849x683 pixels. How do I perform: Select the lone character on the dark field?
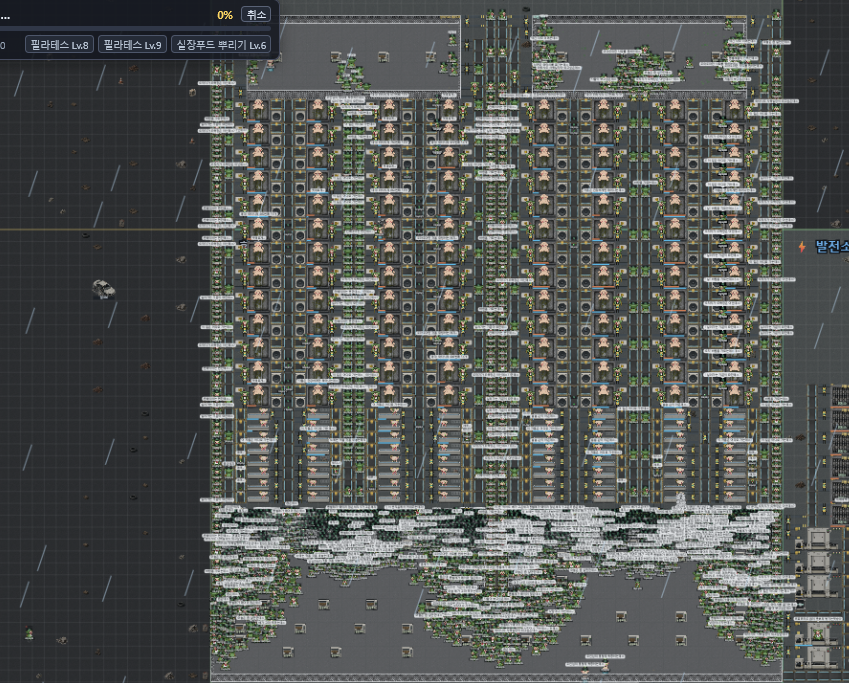click(x=29, y=633)
